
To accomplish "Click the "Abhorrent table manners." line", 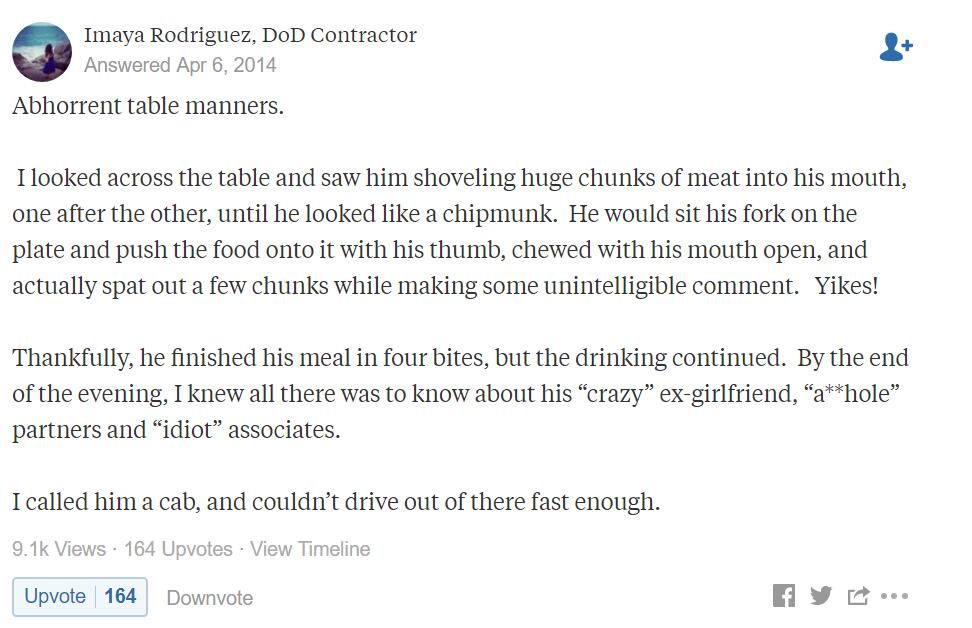I will tap(148, 106).
